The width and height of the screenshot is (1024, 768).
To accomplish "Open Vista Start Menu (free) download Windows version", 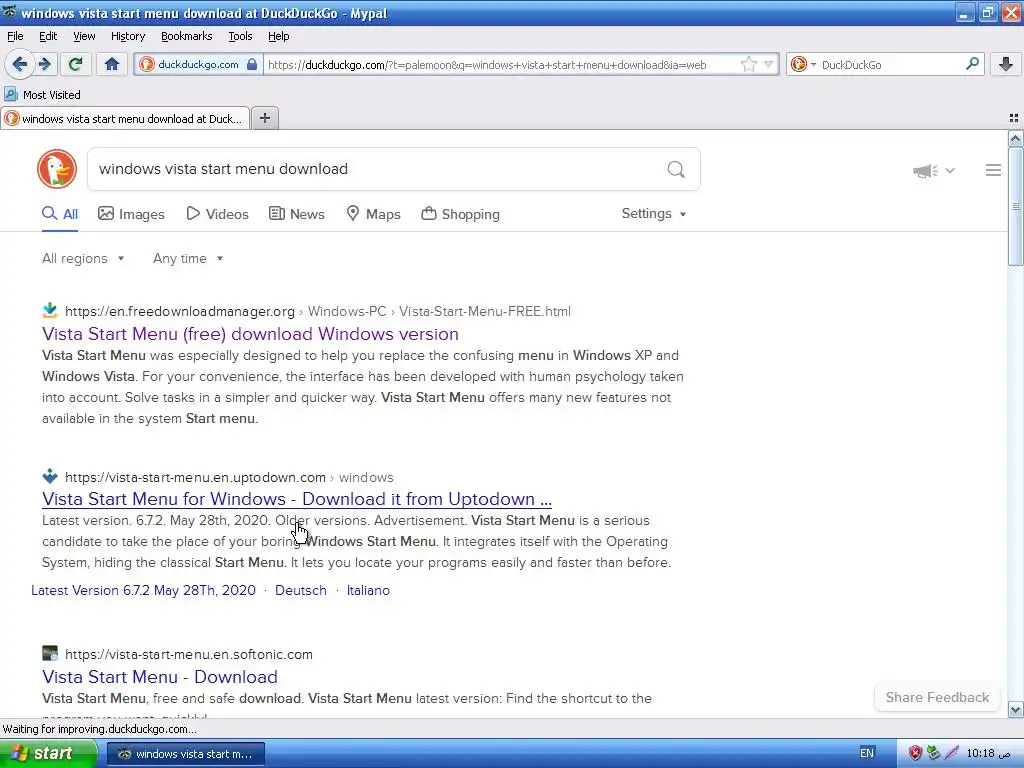I will pos(250,334).
